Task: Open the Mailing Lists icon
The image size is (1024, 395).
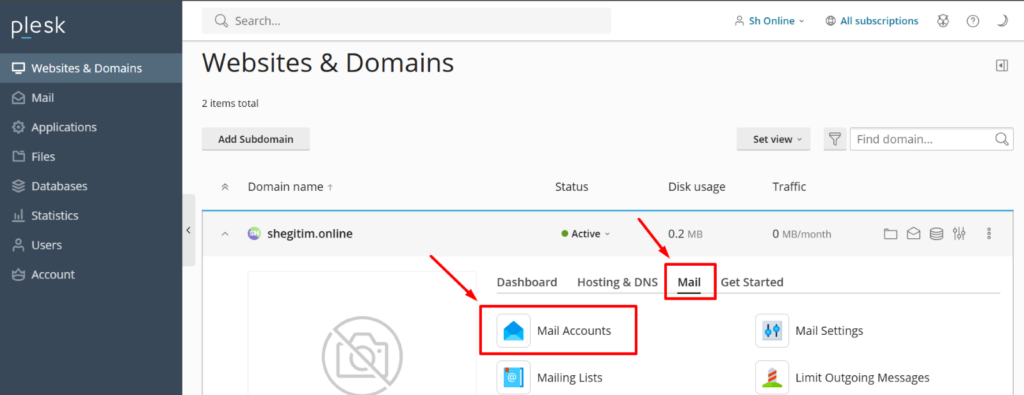Action: coord(513,377)
